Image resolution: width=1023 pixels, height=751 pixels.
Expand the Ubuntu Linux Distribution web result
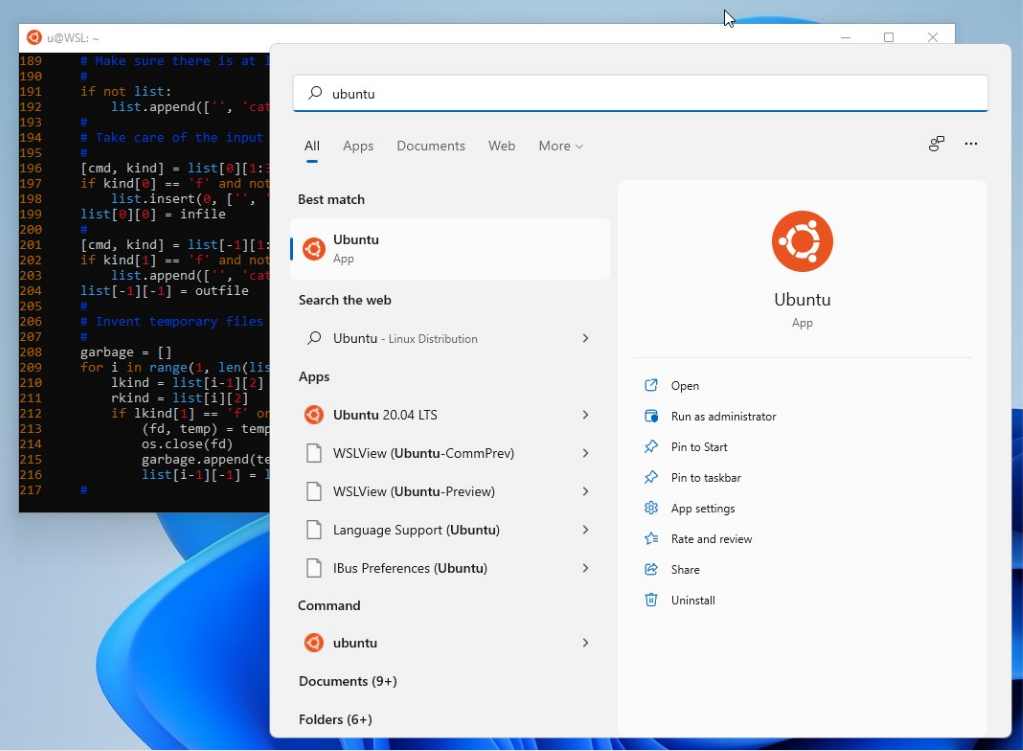point(586,338)
